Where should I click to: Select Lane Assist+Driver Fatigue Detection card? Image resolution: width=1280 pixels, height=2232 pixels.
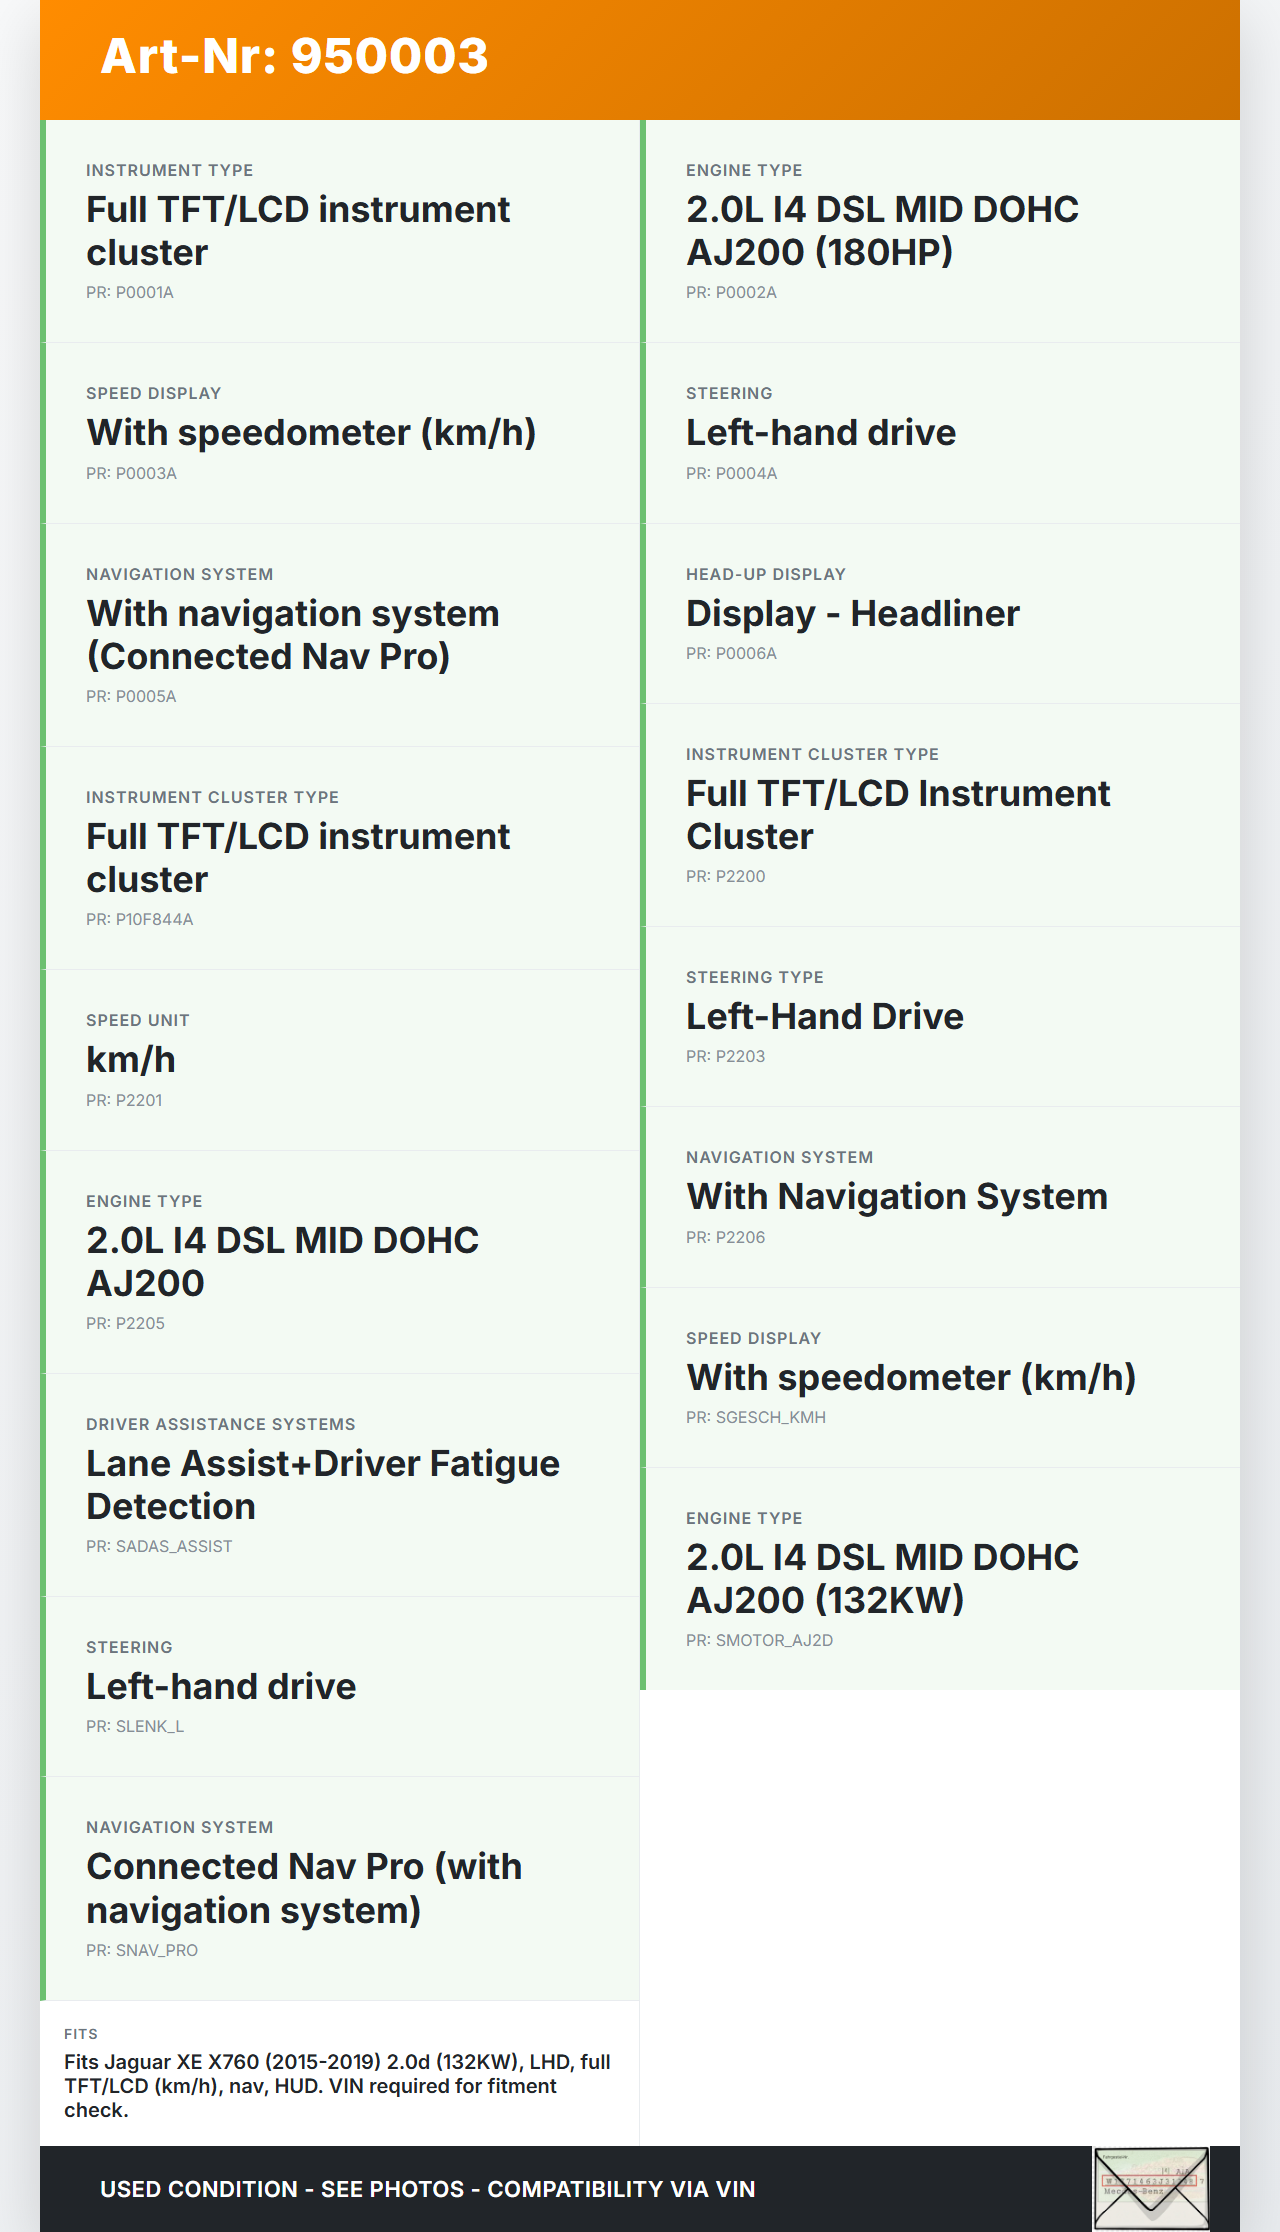340,1485
